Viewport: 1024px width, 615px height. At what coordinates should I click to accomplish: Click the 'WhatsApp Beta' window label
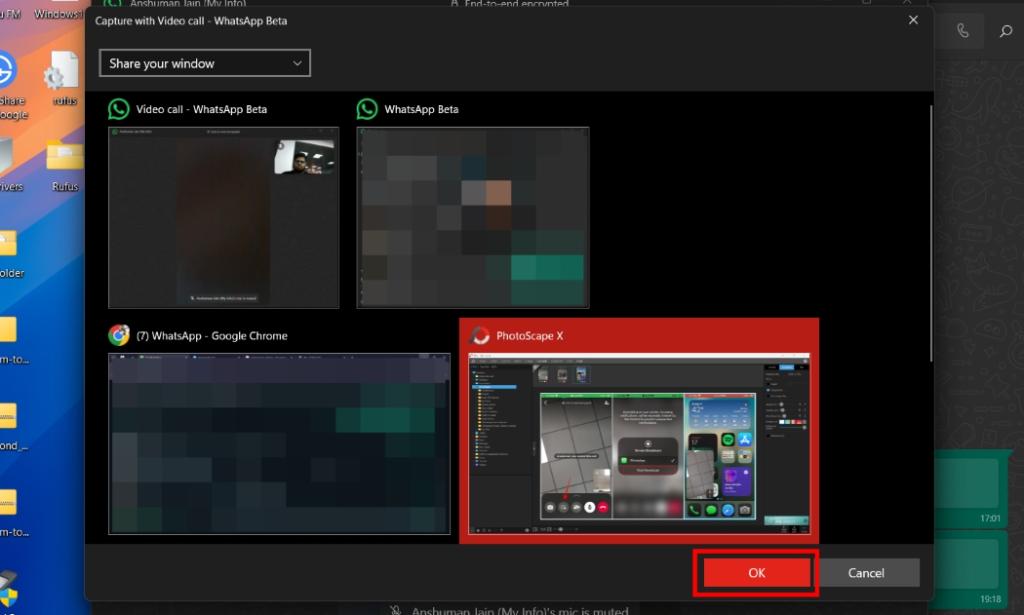(x=421, y=109)
